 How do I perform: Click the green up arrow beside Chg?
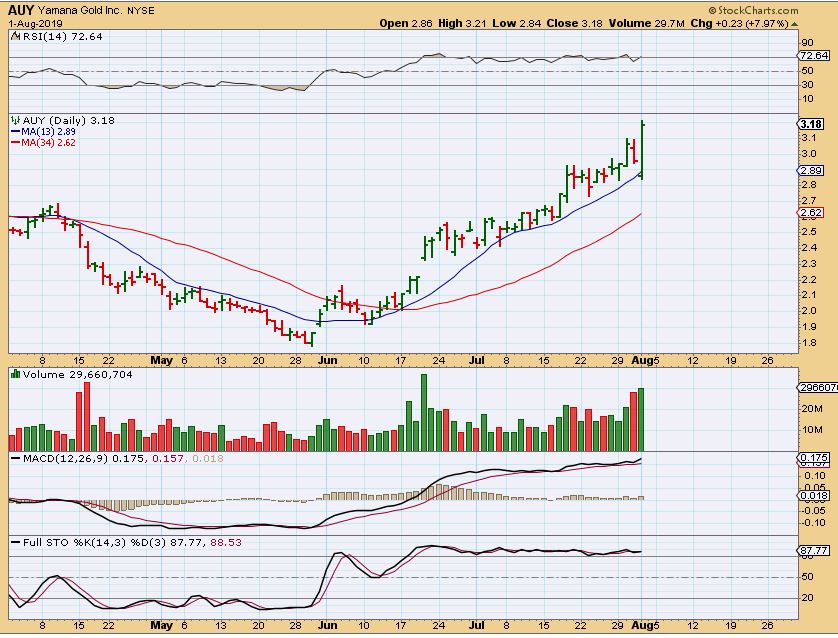coord(795,24)
